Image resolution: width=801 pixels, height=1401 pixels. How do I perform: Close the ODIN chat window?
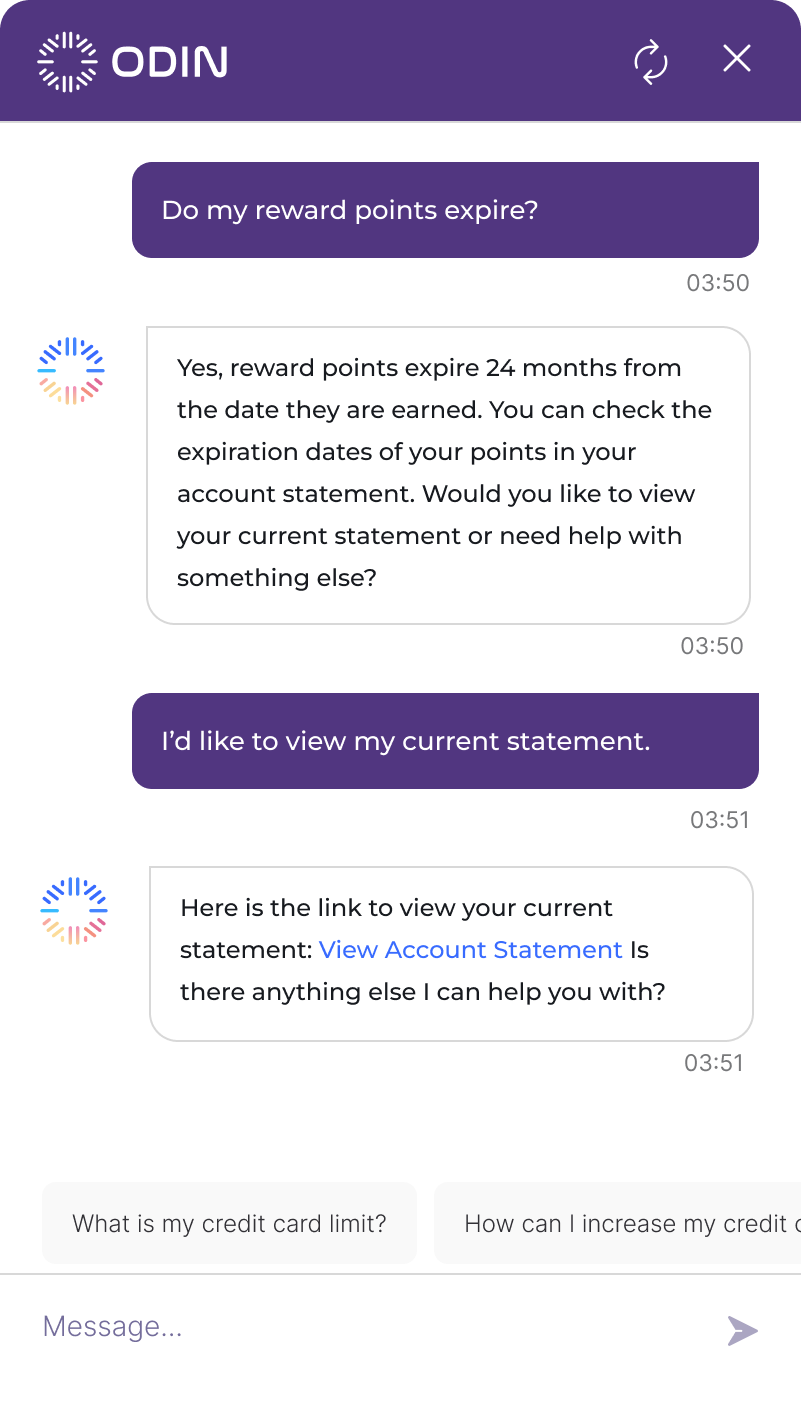[737, 60]
